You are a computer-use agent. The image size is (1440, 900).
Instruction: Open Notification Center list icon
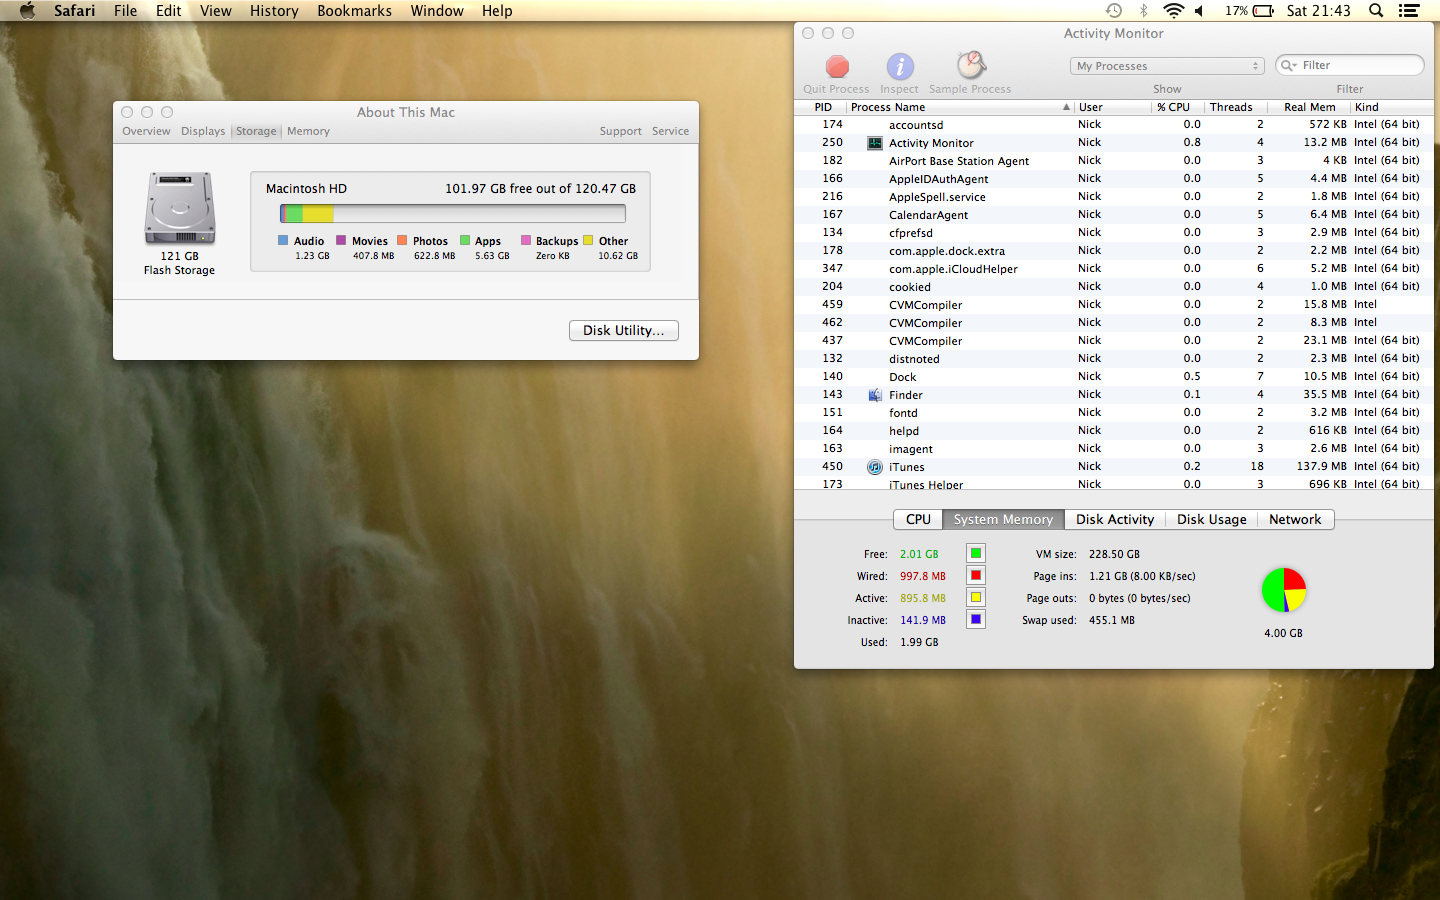pos(1409,10)
